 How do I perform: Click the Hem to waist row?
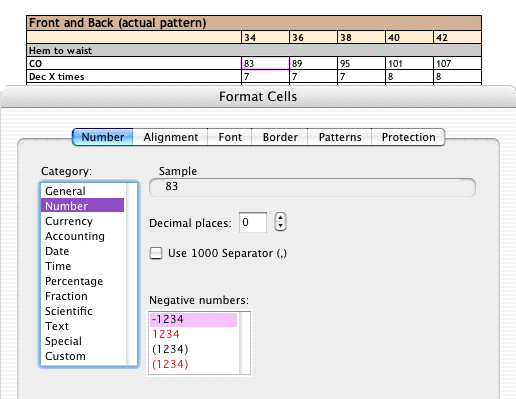[254, 50]
